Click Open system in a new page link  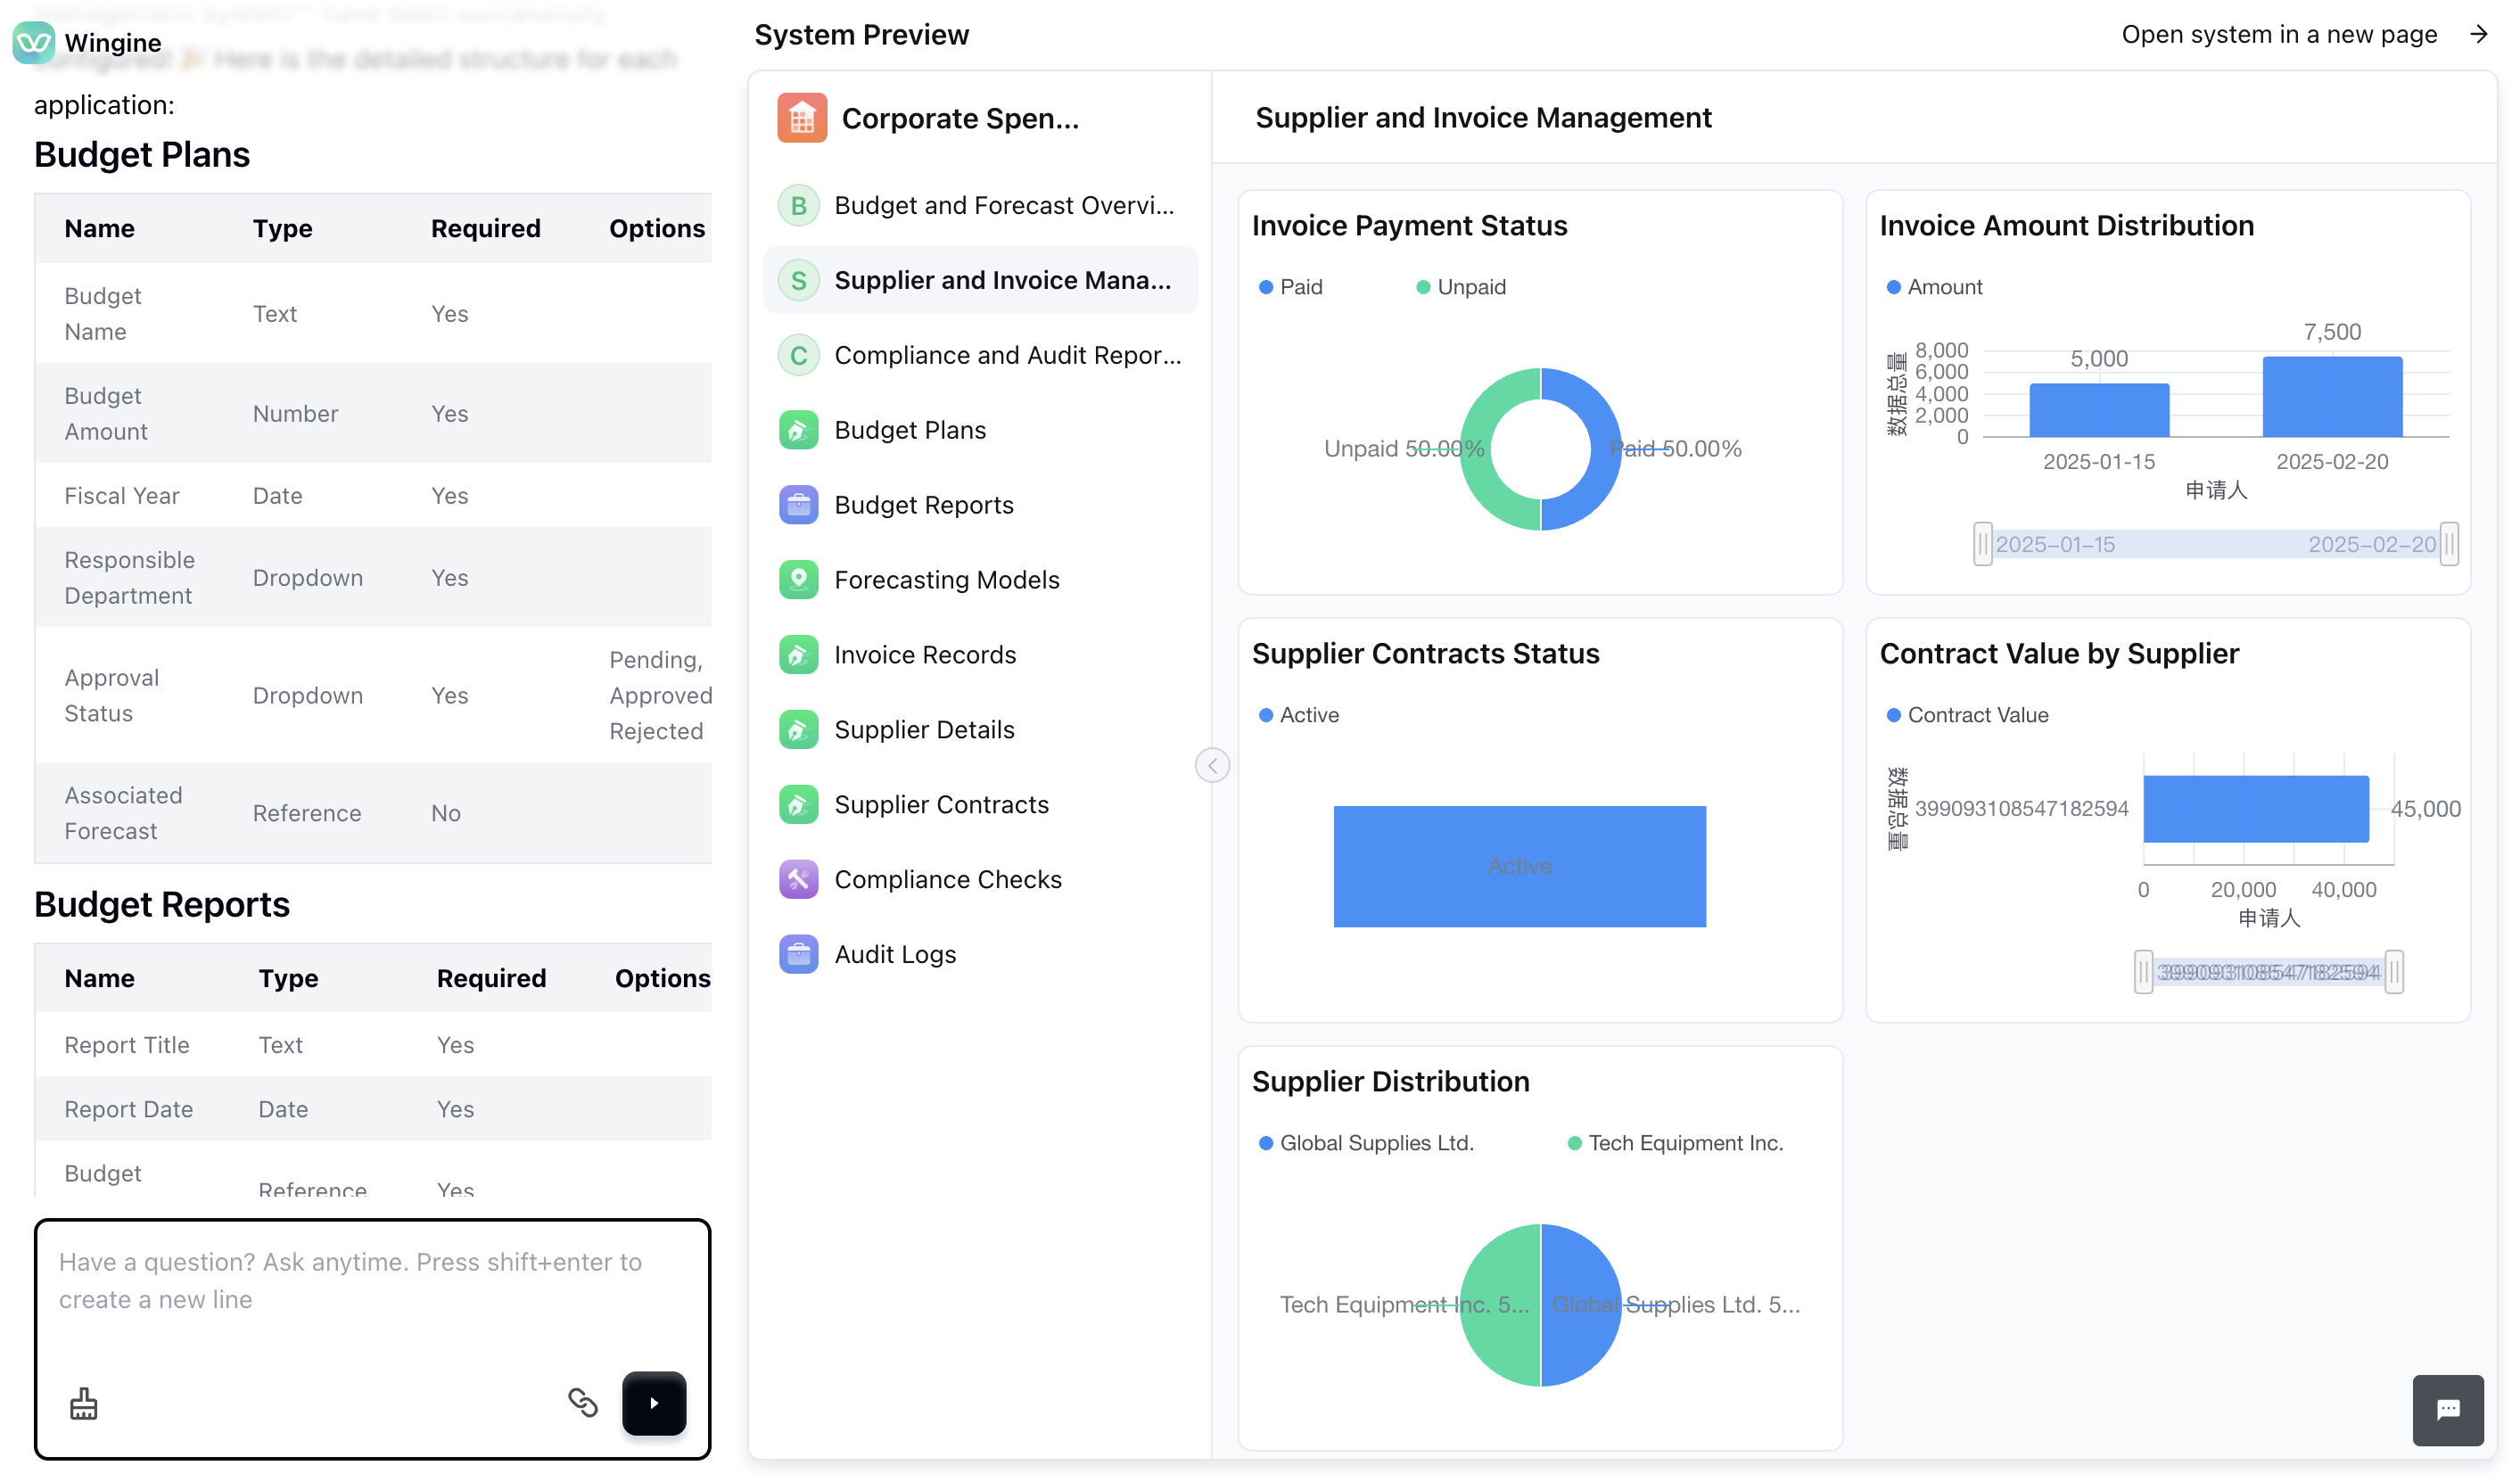click(x=2279, y=35)
